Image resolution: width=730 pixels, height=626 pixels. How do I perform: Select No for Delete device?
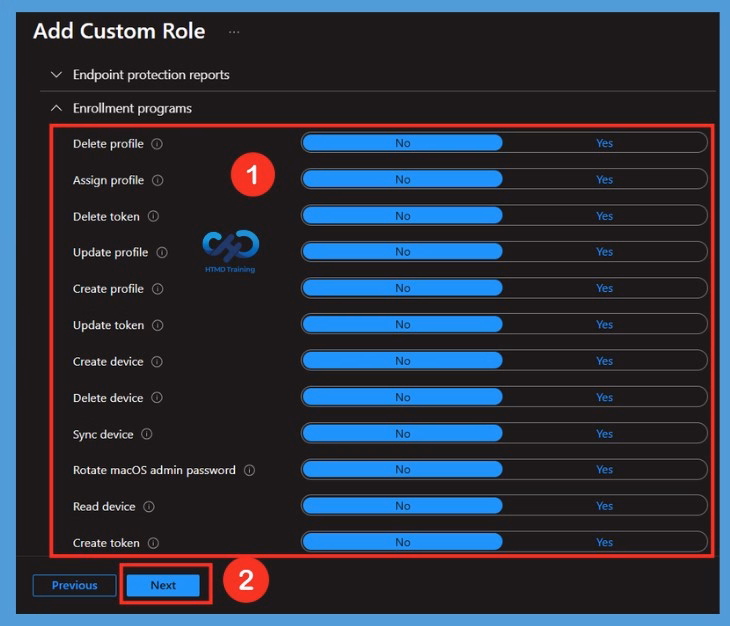(403, 397)
